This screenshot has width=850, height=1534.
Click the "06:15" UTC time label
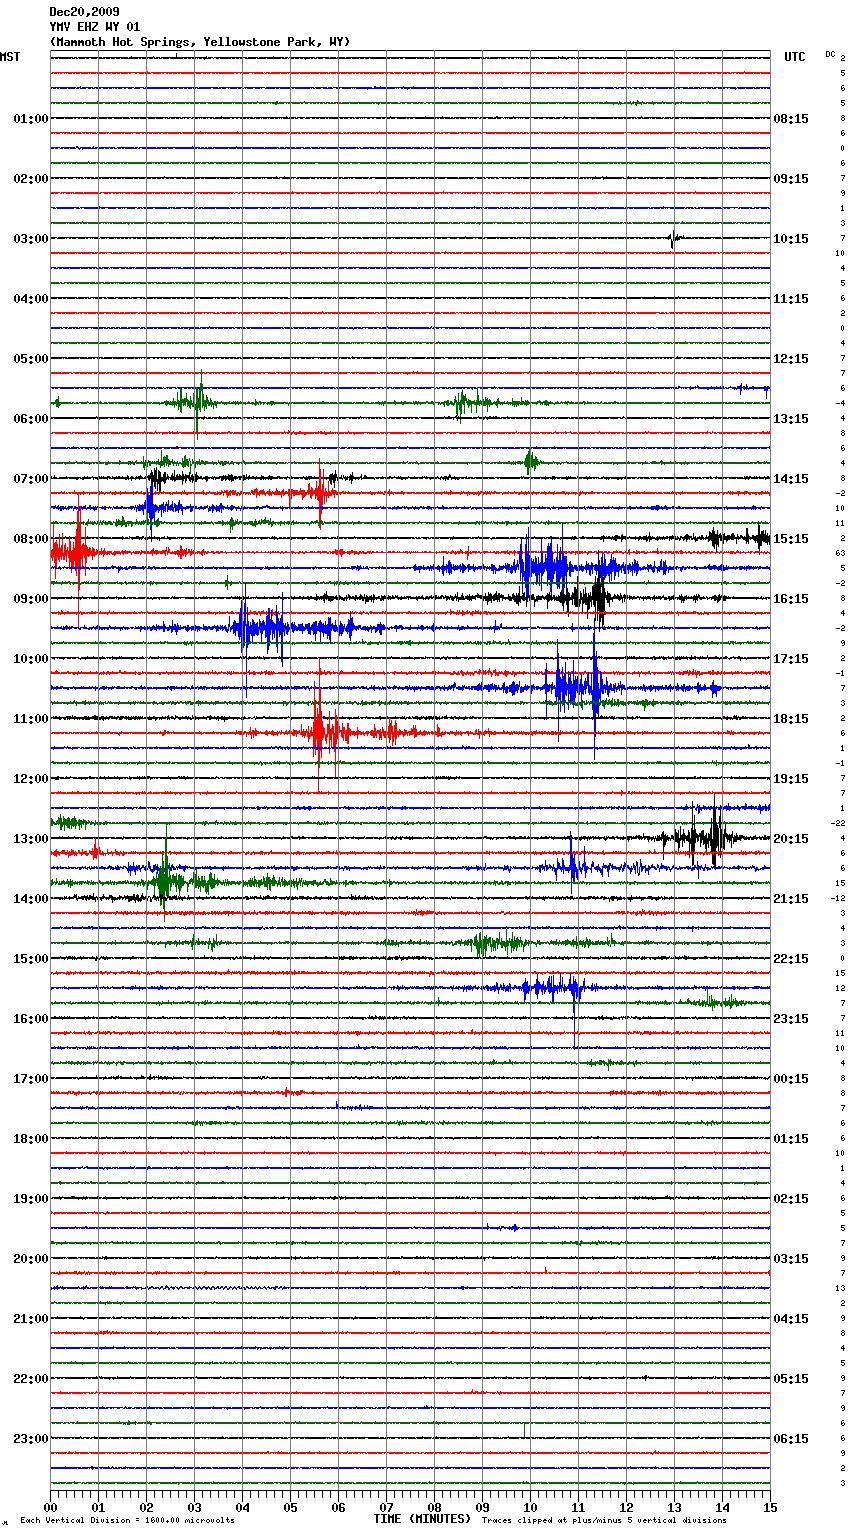click(791, 1439)
